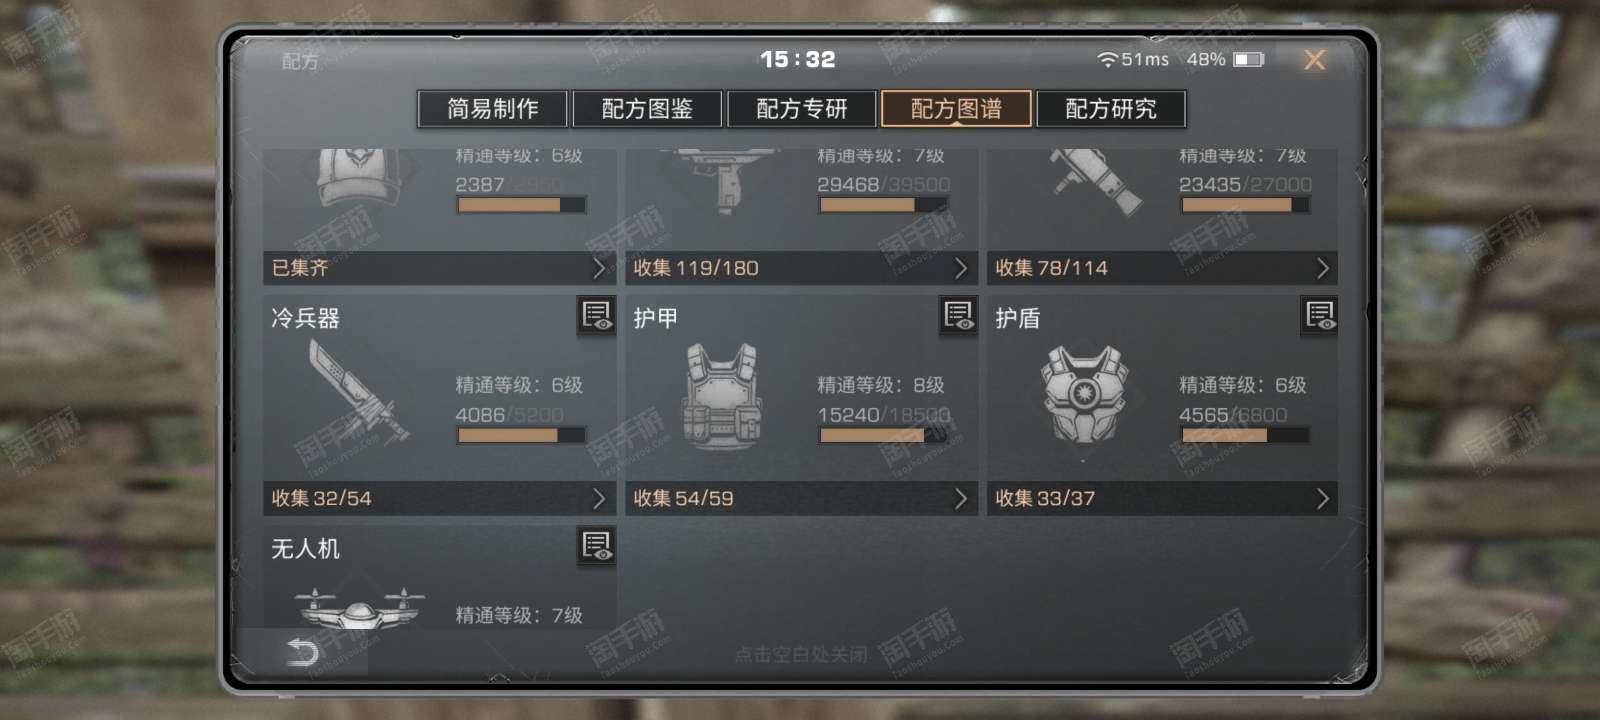This screenshot has width=1600, height=720.
Task: Expand the 已集齐 collection row
Action: click(x=440, y=268)
